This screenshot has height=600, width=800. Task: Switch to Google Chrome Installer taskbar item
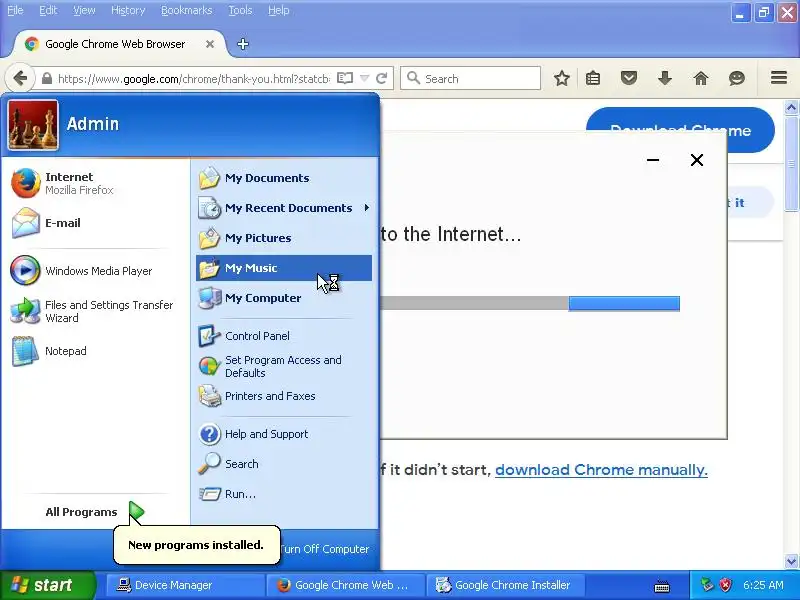(x=506, y=585)
